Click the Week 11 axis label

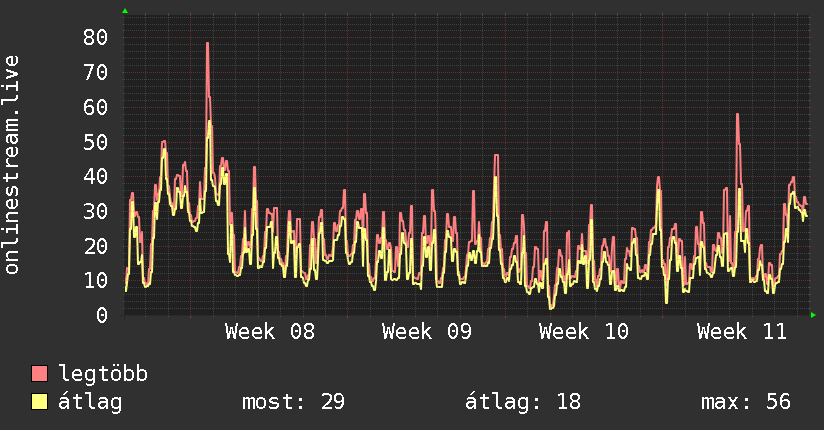click(x=742, y=332)
